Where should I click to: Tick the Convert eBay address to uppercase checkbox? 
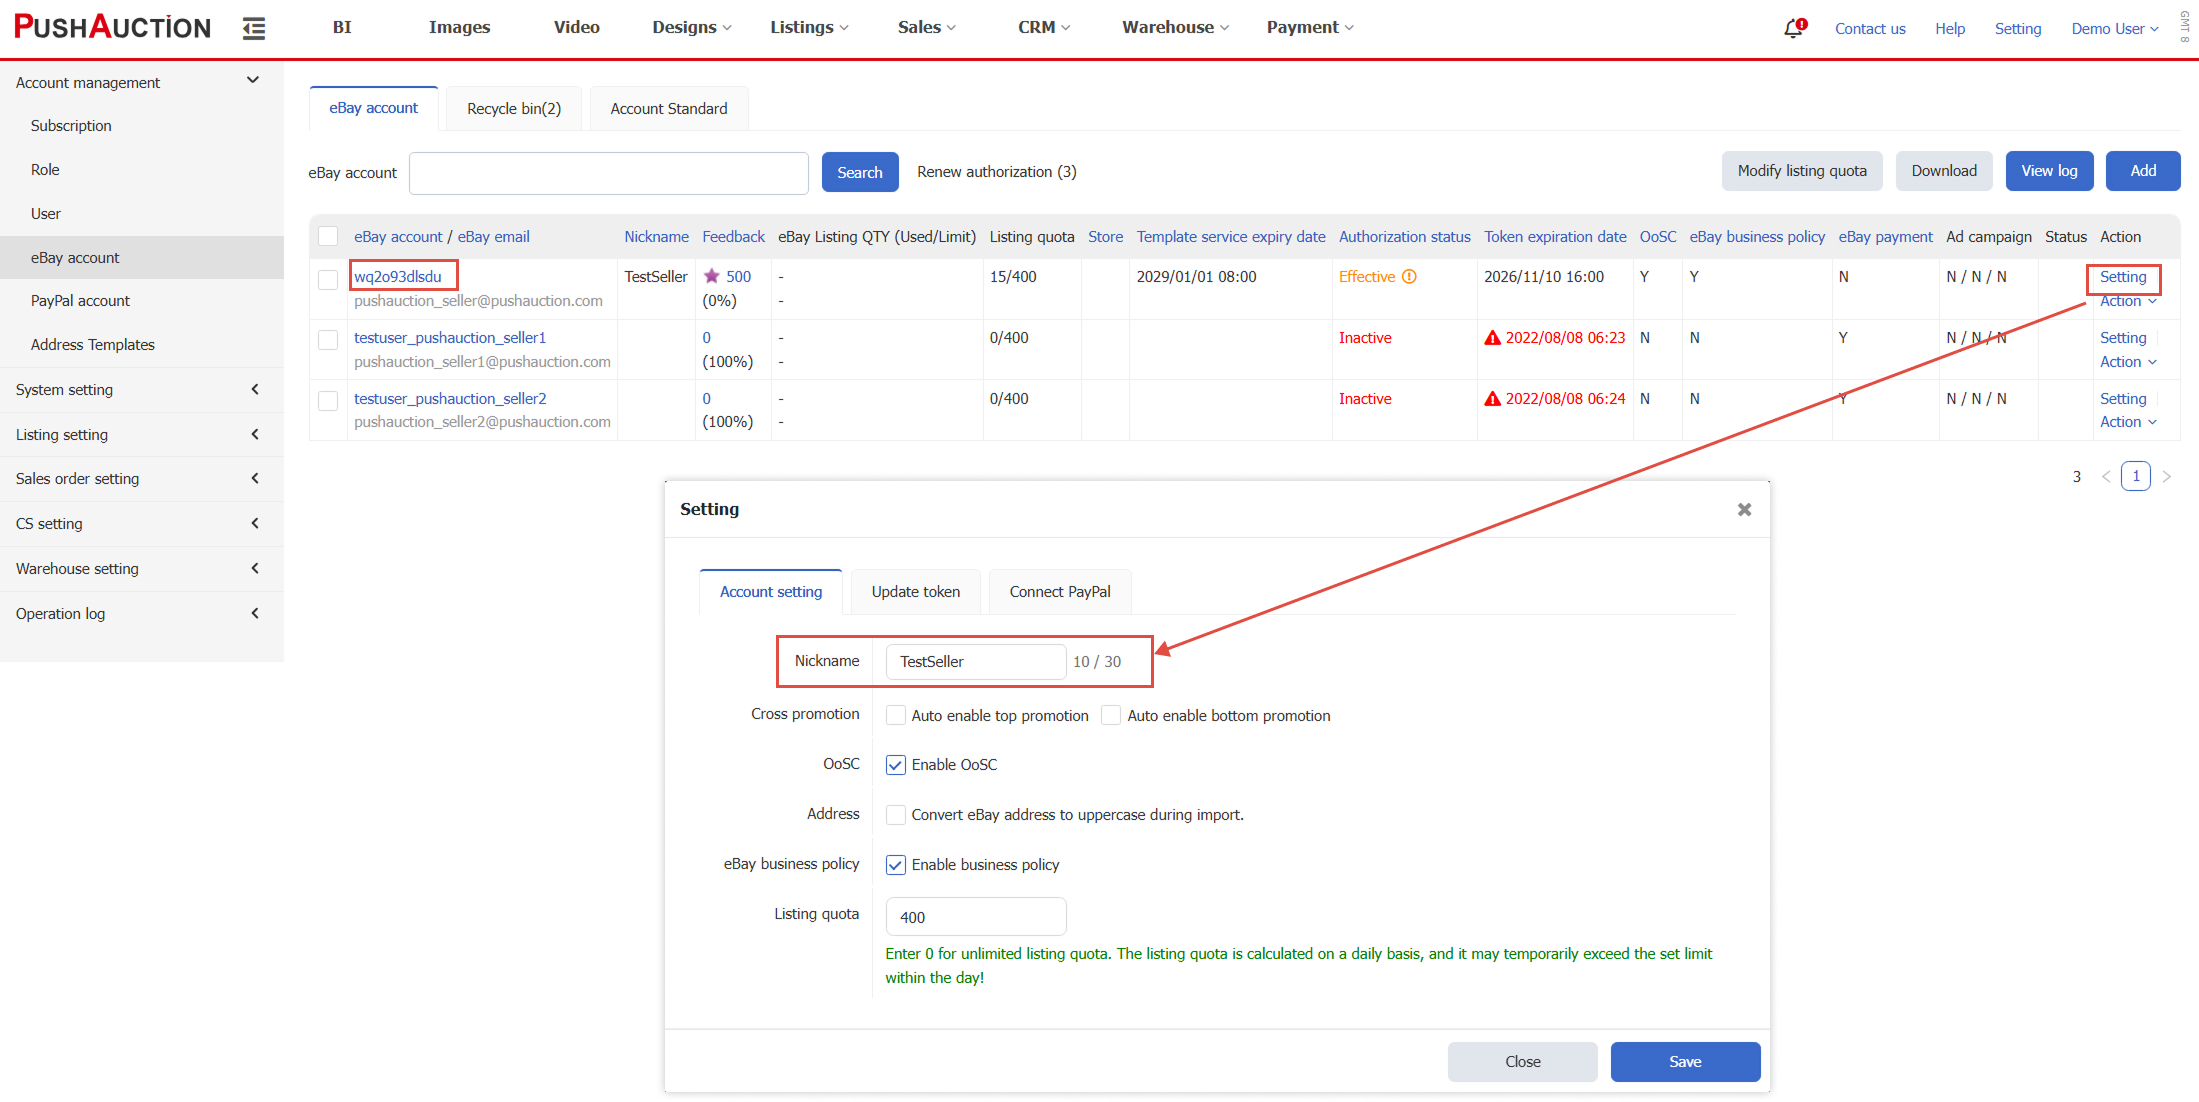click(x=896, y=815)
